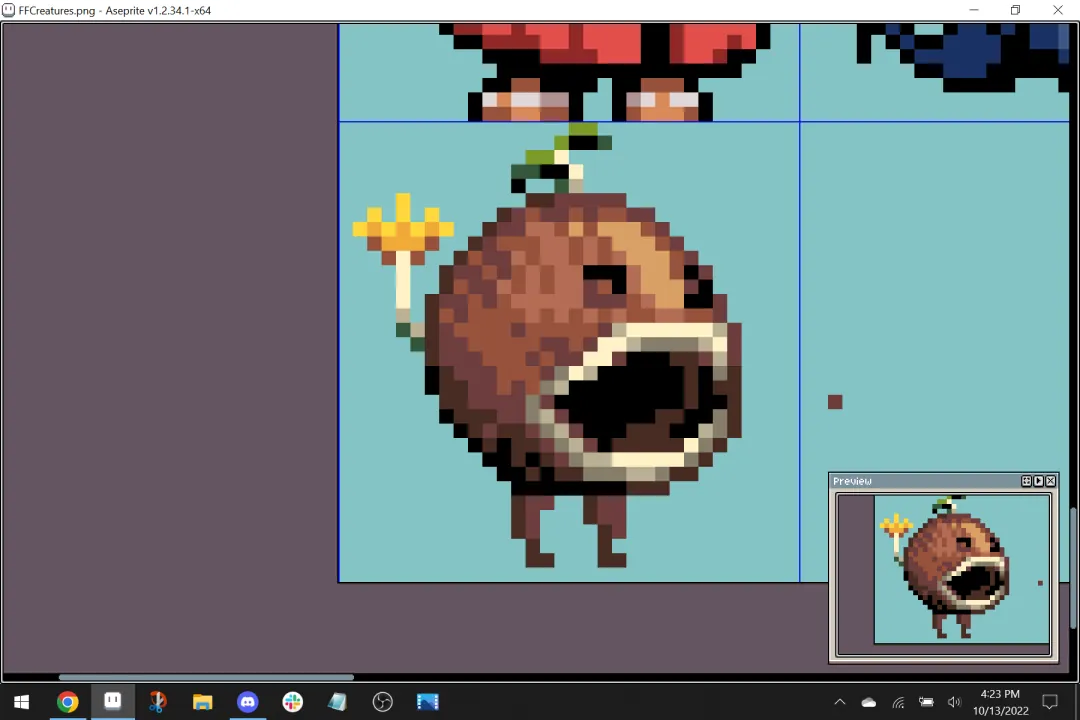Open Google Chrome from the taskbar
1080x720 pixels.
(68, 702)
